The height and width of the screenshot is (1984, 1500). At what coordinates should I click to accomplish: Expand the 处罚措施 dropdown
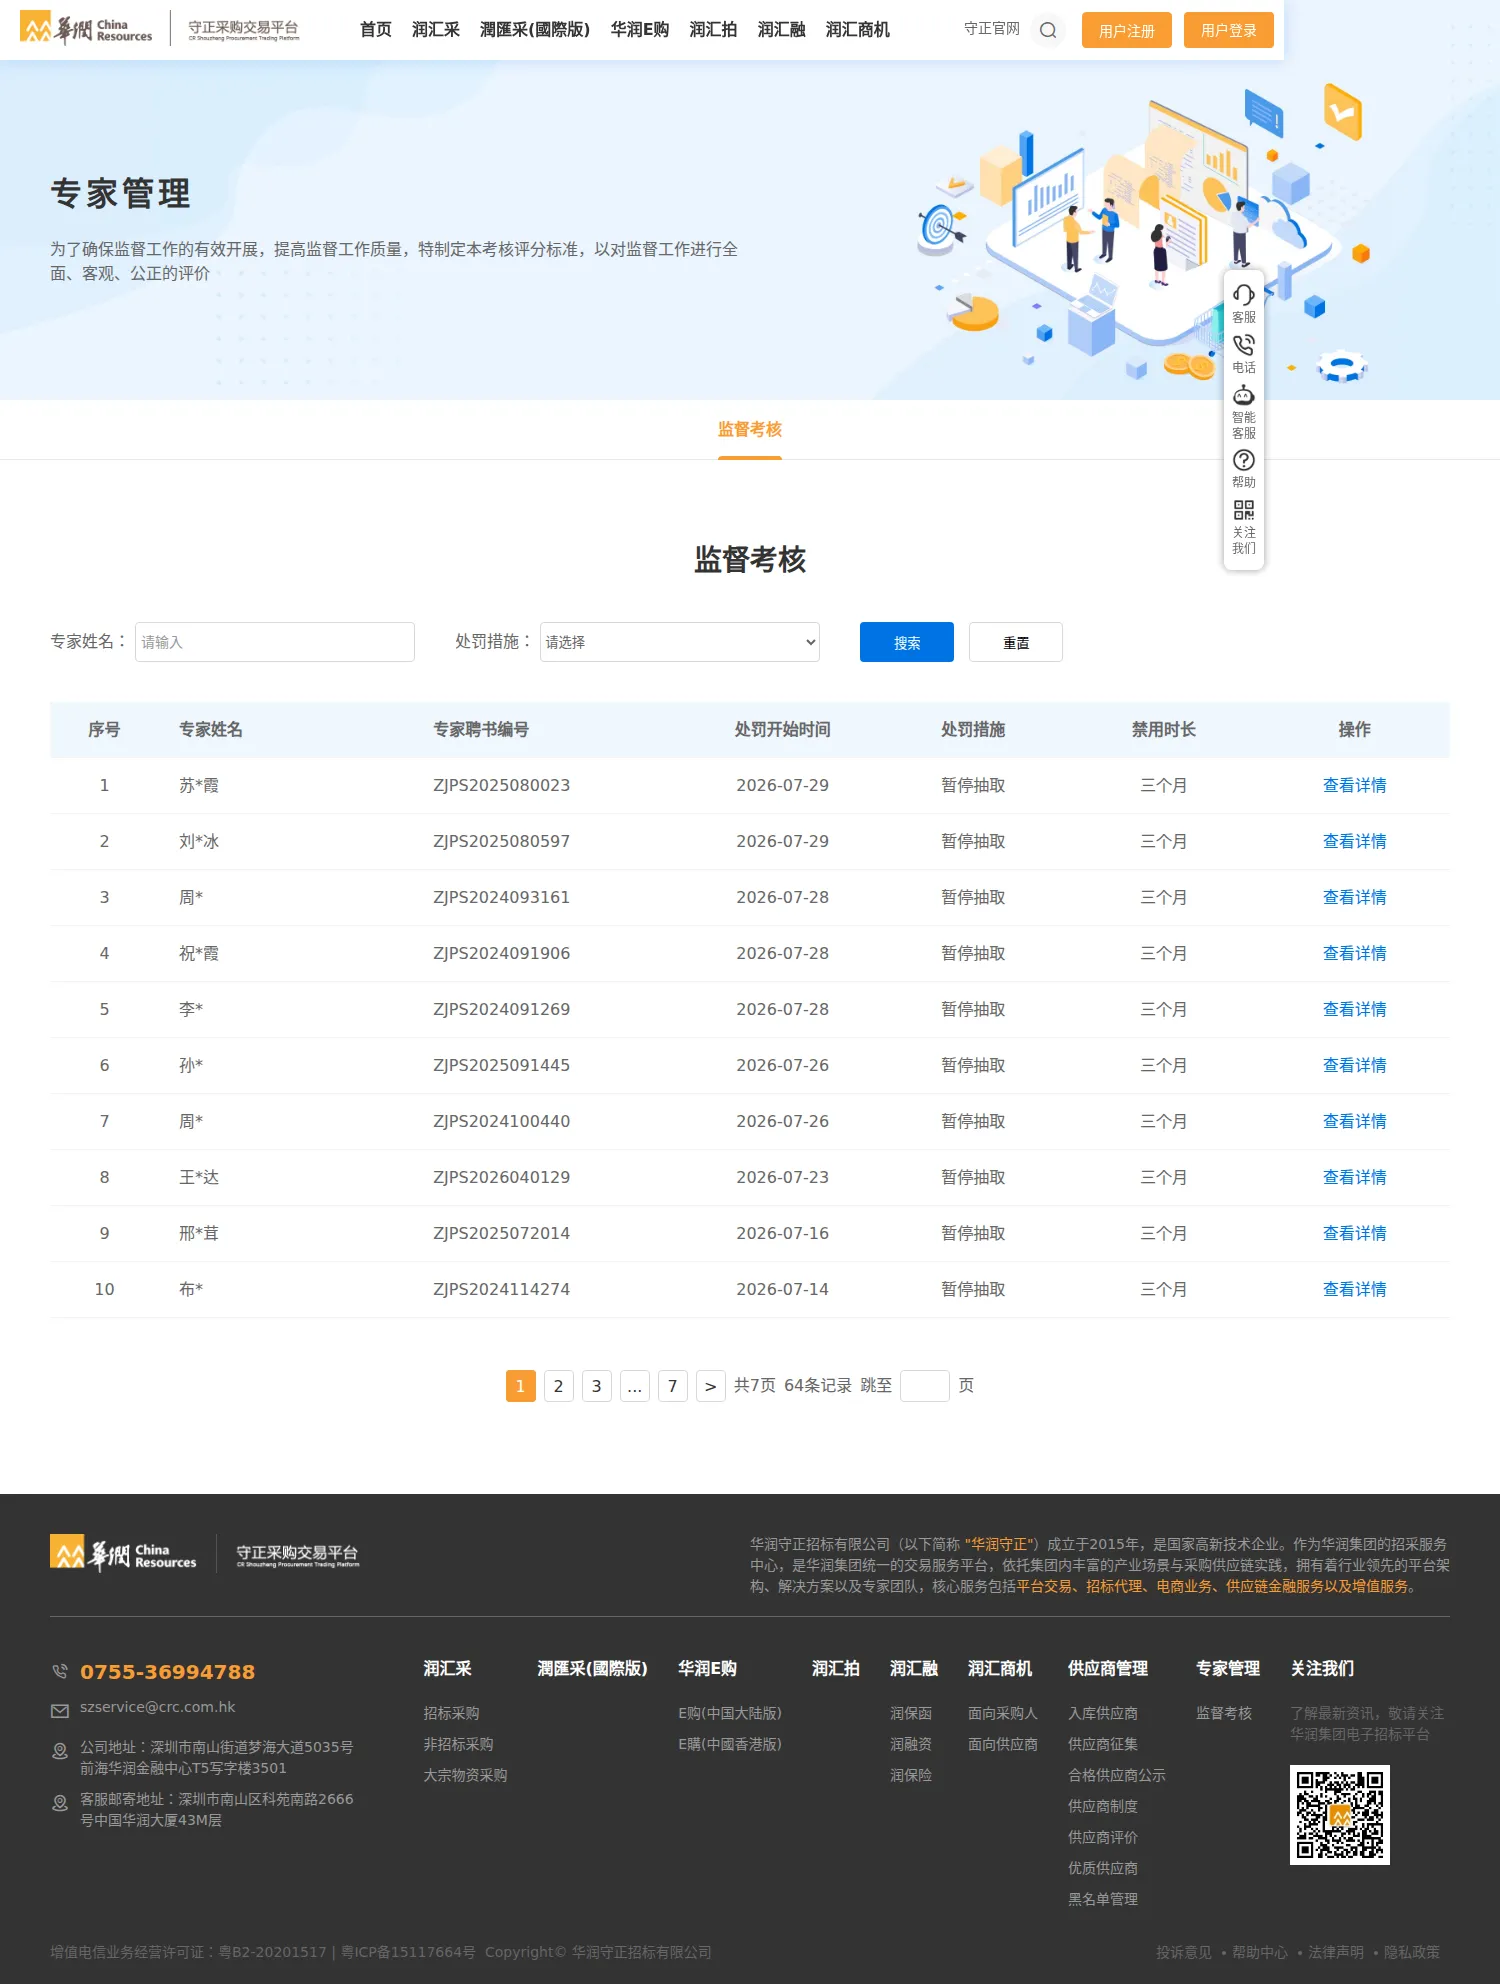680,642
